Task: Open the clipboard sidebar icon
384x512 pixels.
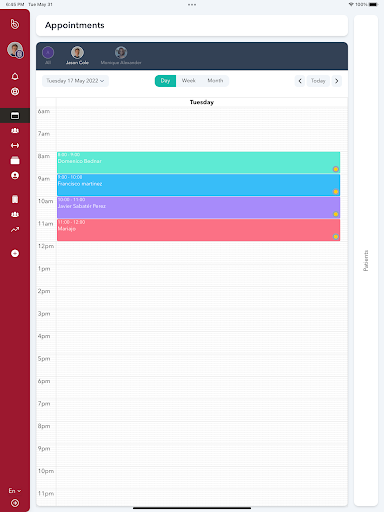Action: [x=15, y=199]
